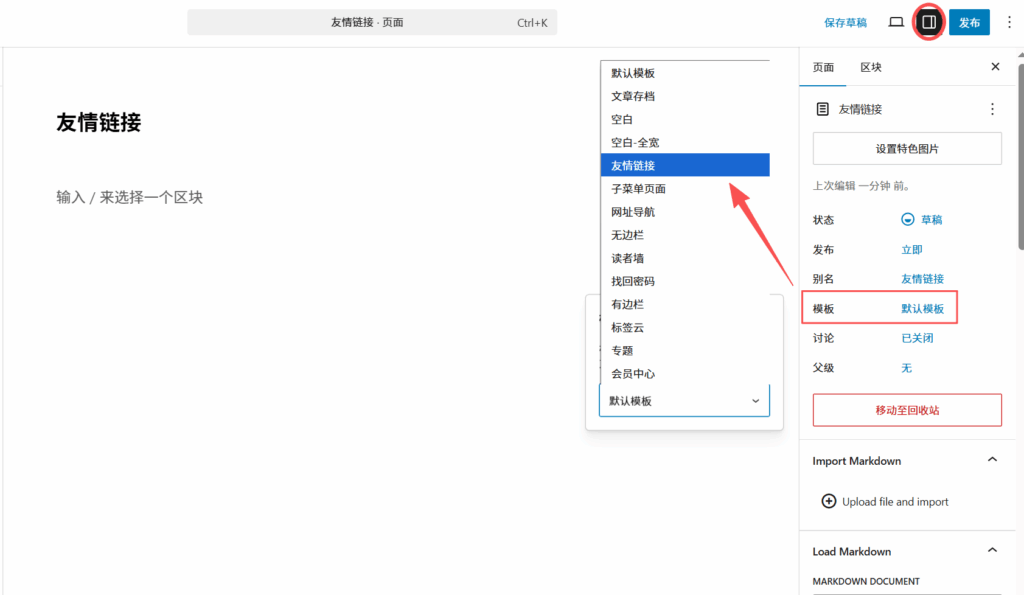This screenshot has width=1024, height=595.
Task: Click the laptop preview icon
Action: coord(896,22)
